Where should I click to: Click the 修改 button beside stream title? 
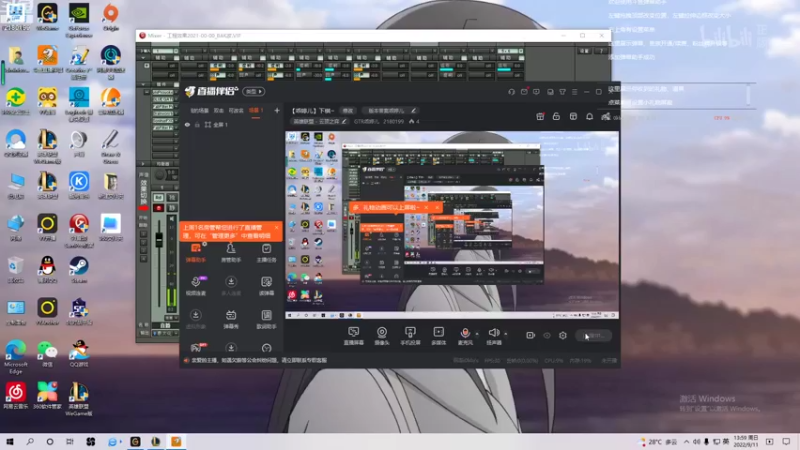pyautogui.click(x=347, y=111)
